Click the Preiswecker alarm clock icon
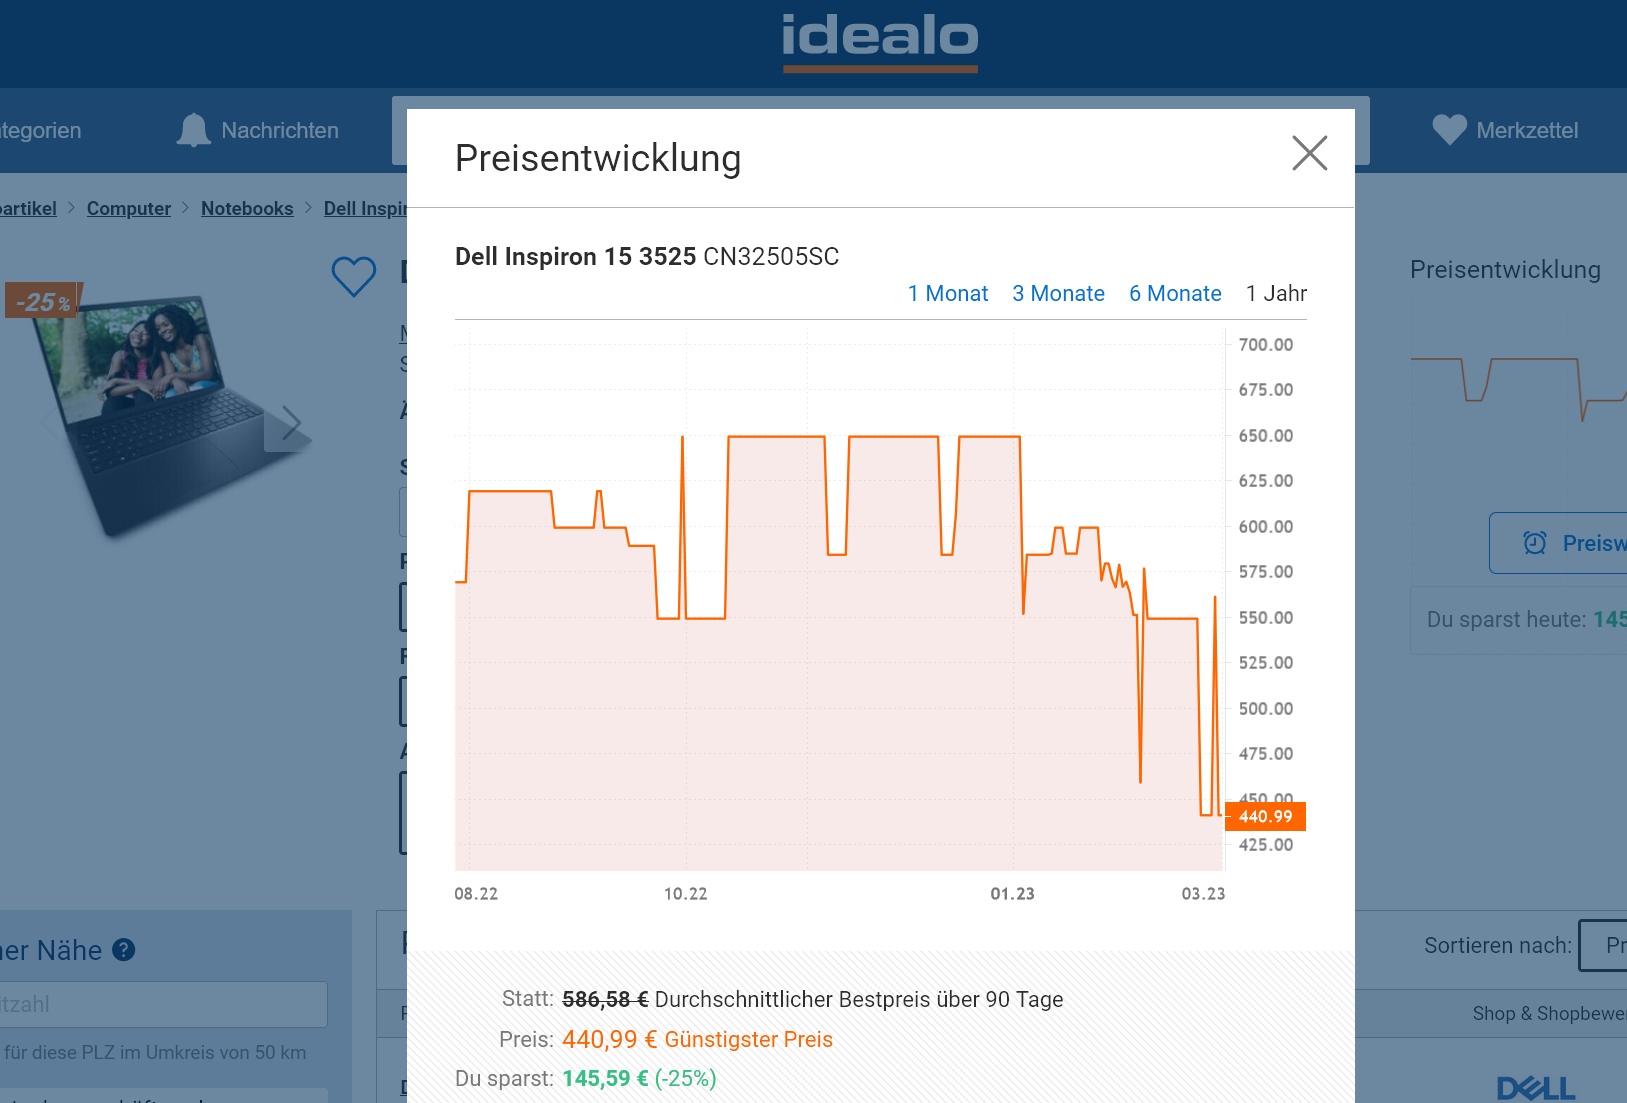 click(x=1534, y=543)
